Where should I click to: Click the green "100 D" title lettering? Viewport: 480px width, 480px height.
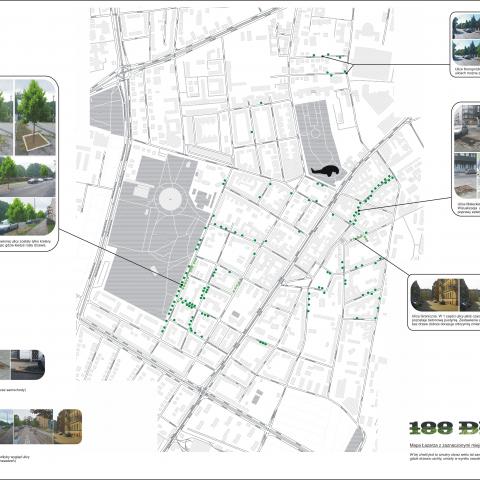(445, 428)
